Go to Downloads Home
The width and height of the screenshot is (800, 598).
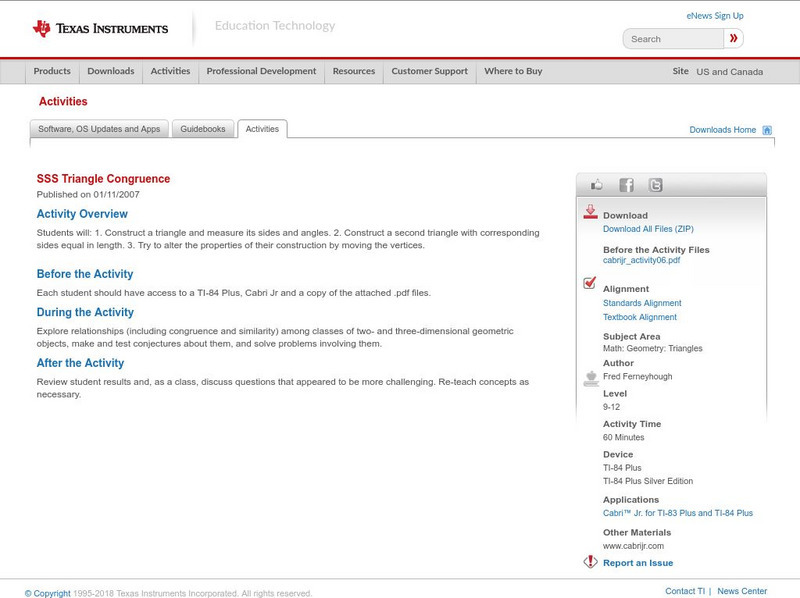[x=722, y=130]
